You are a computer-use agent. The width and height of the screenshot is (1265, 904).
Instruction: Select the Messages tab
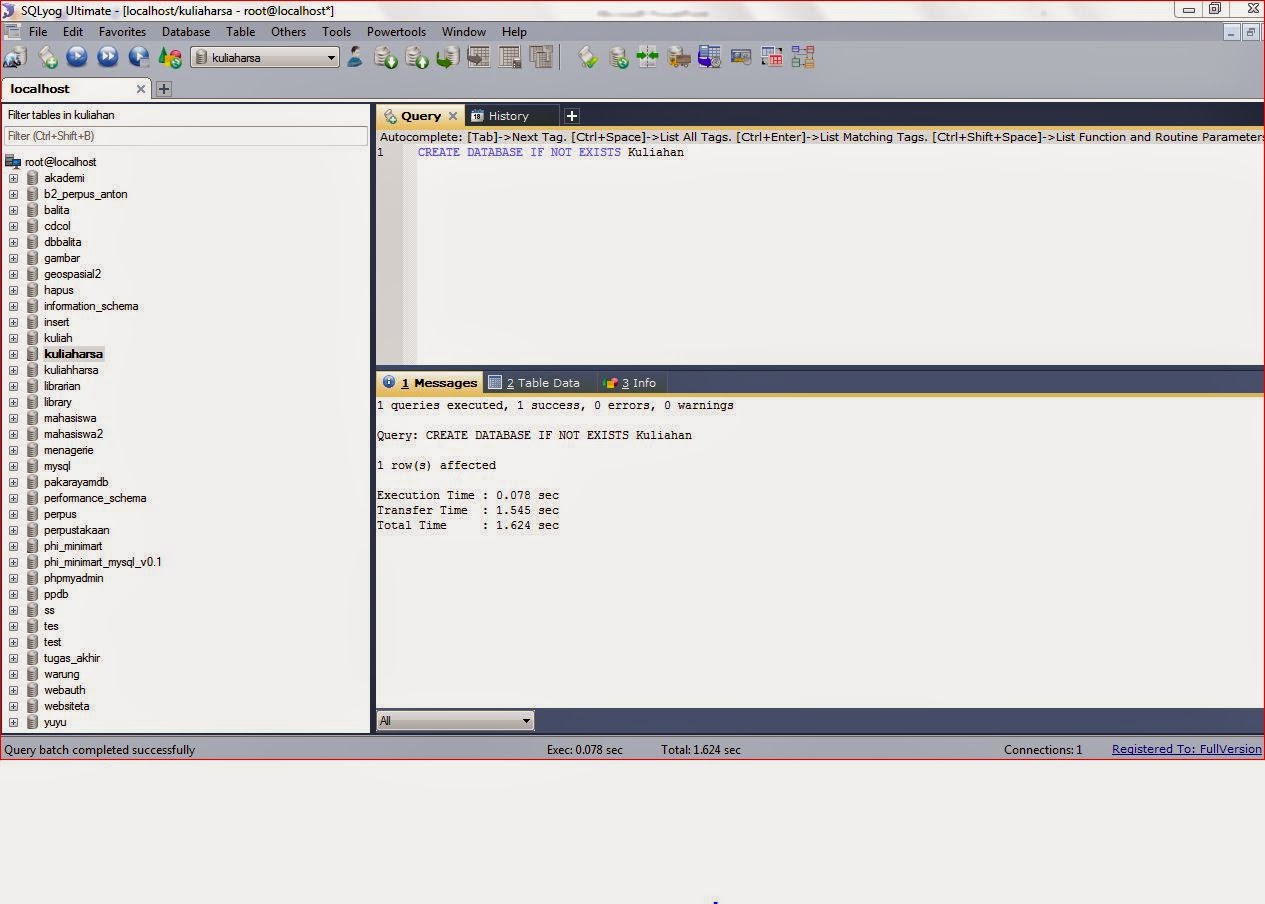[430, 383]
